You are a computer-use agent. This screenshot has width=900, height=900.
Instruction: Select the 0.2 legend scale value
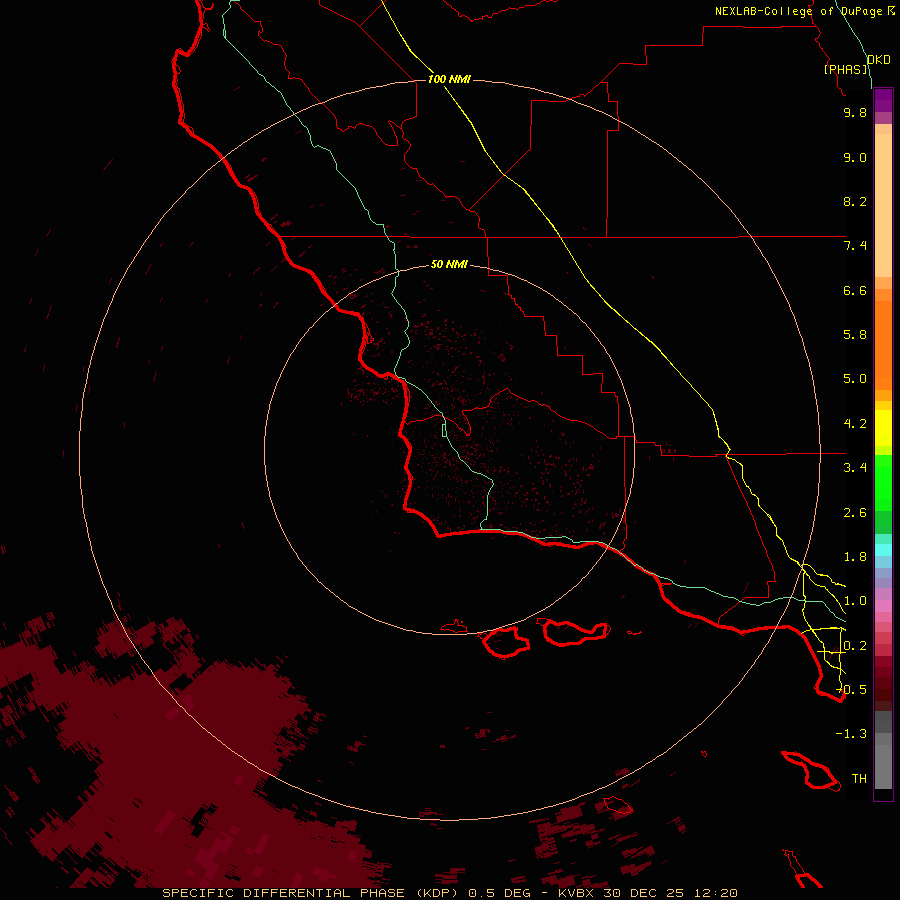[x=855, y=646]
